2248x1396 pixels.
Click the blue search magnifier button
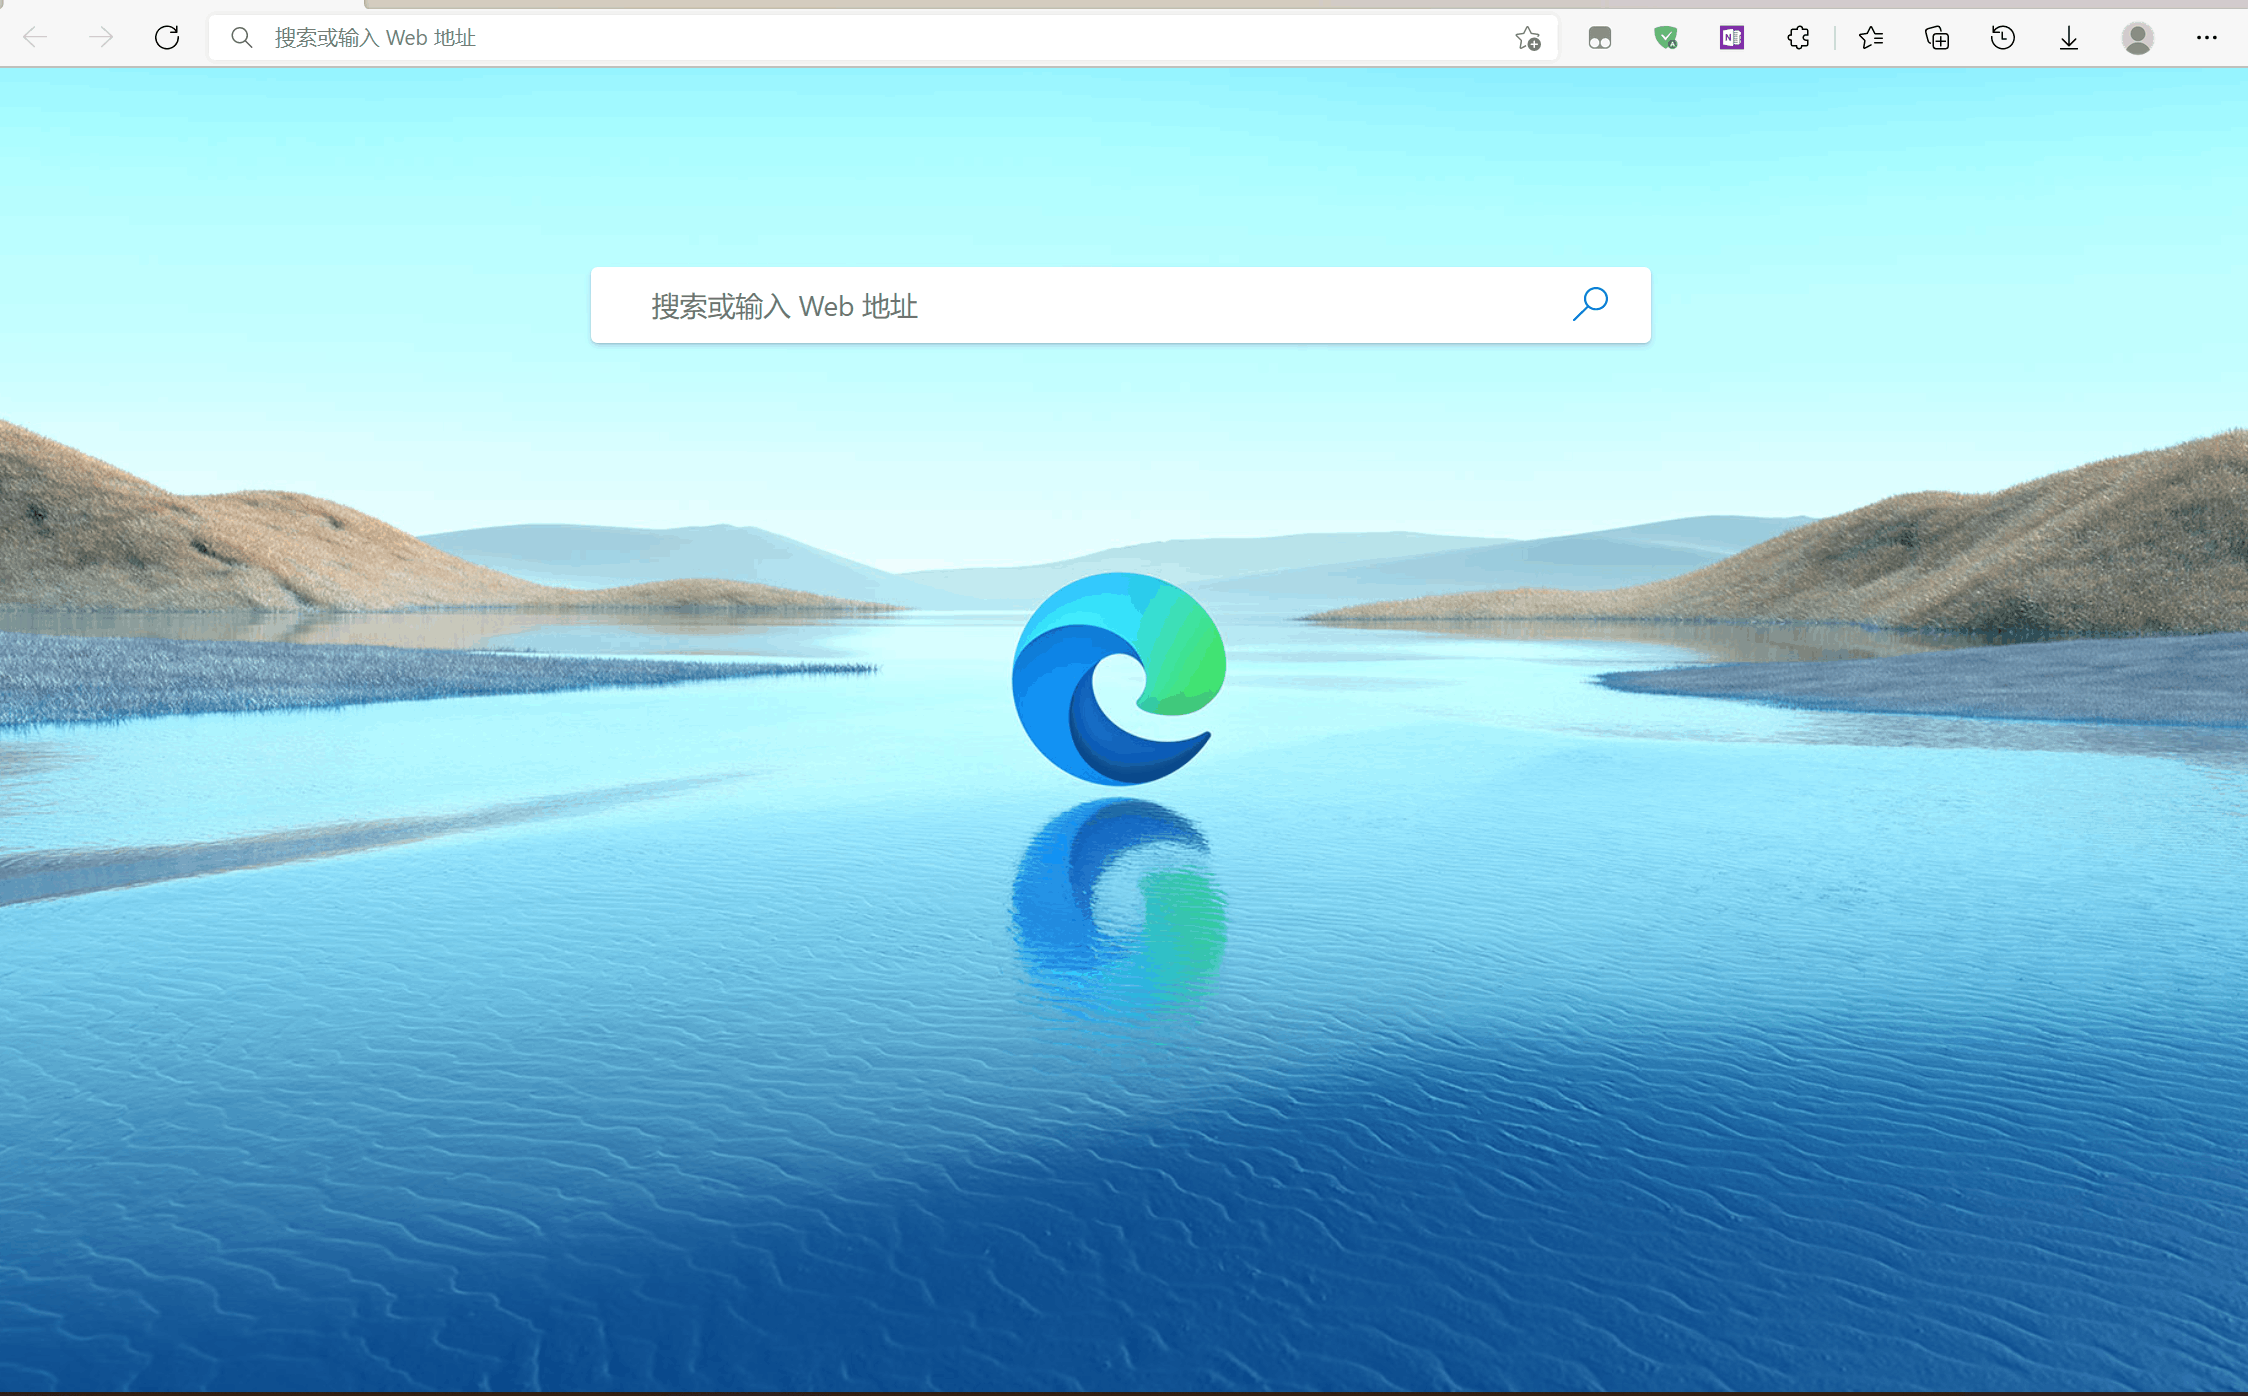1590,304
